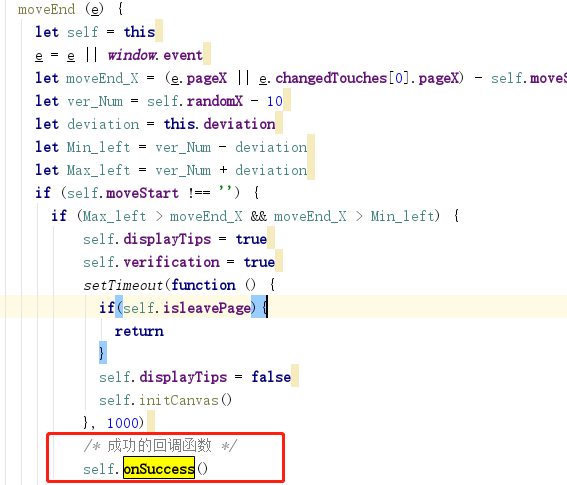
Task: Click the success callback Chinese comment
Action: point(159,446)
